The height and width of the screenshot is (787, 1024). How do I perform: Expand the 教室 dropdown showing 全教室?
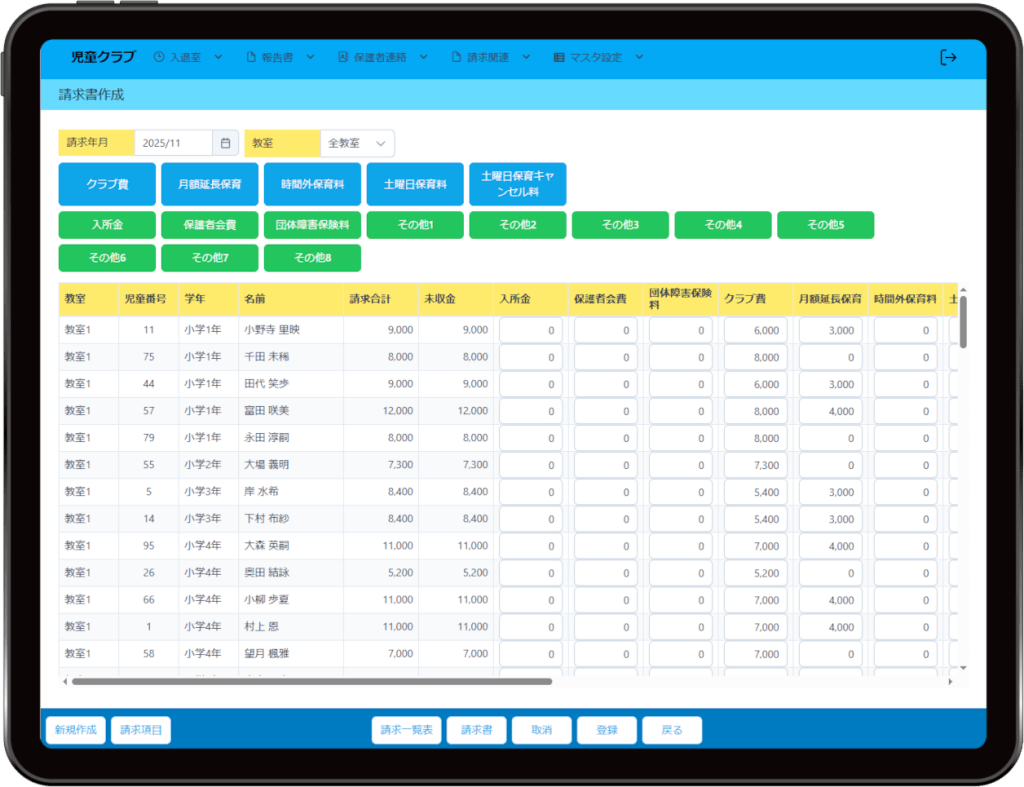357,143
